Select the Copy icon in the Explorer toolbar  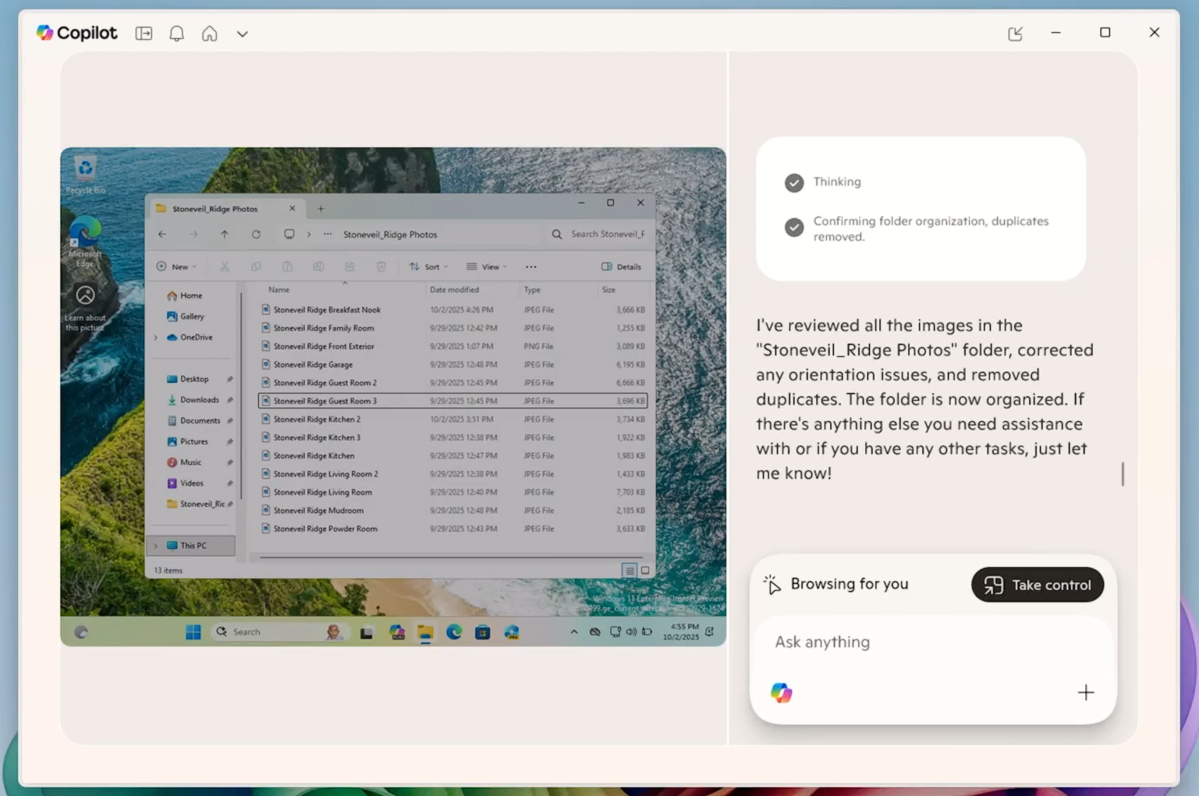(x=256, y=266)
